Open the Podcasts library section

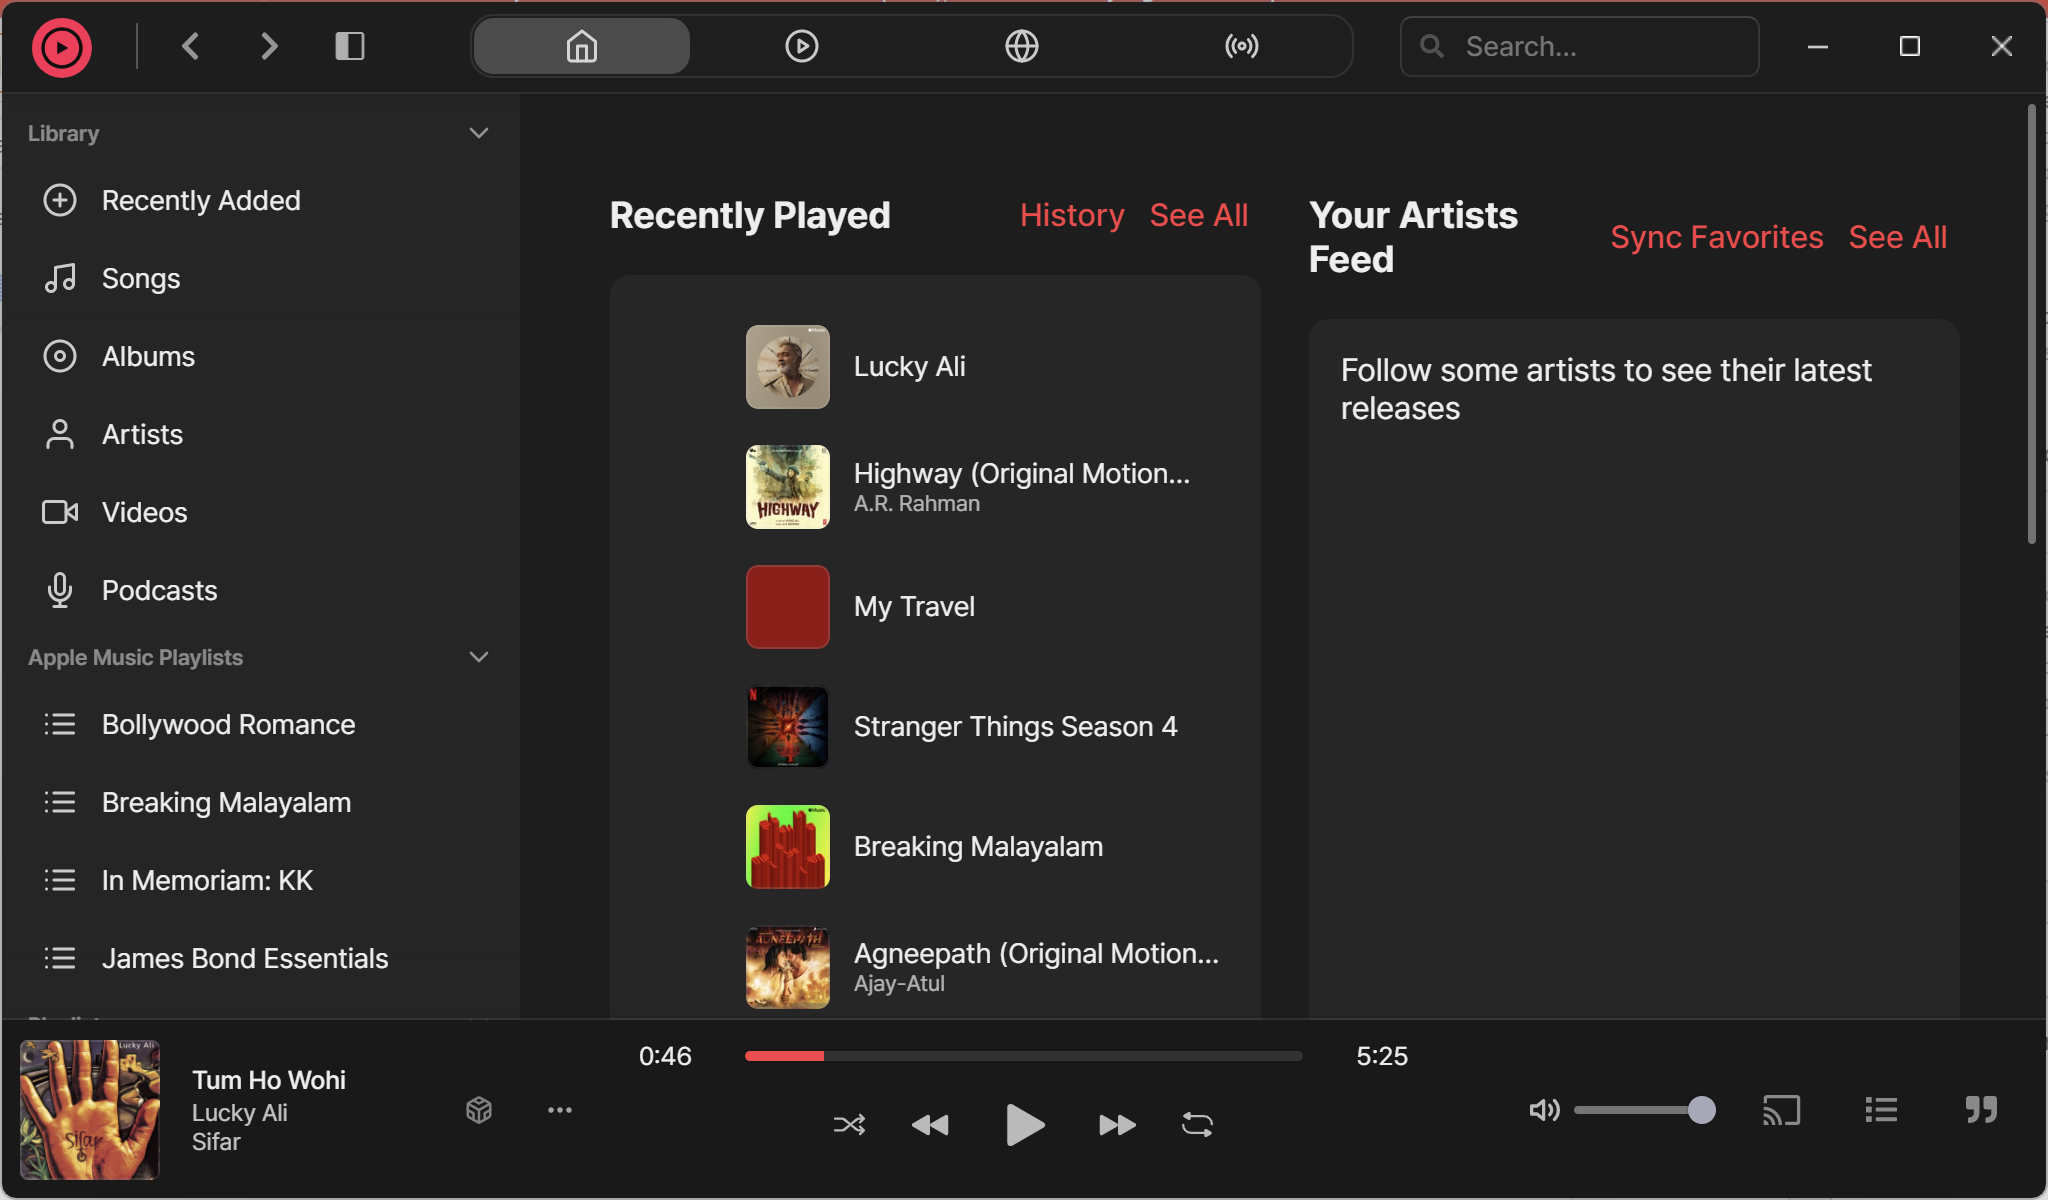(159, 590)
